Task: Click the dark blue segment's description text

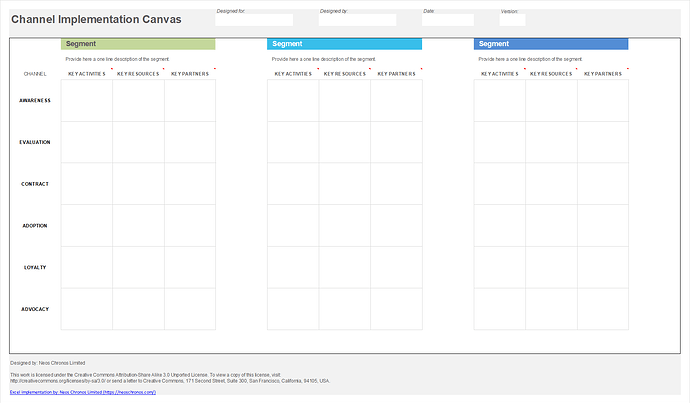Action: click(x=530, y=59)
